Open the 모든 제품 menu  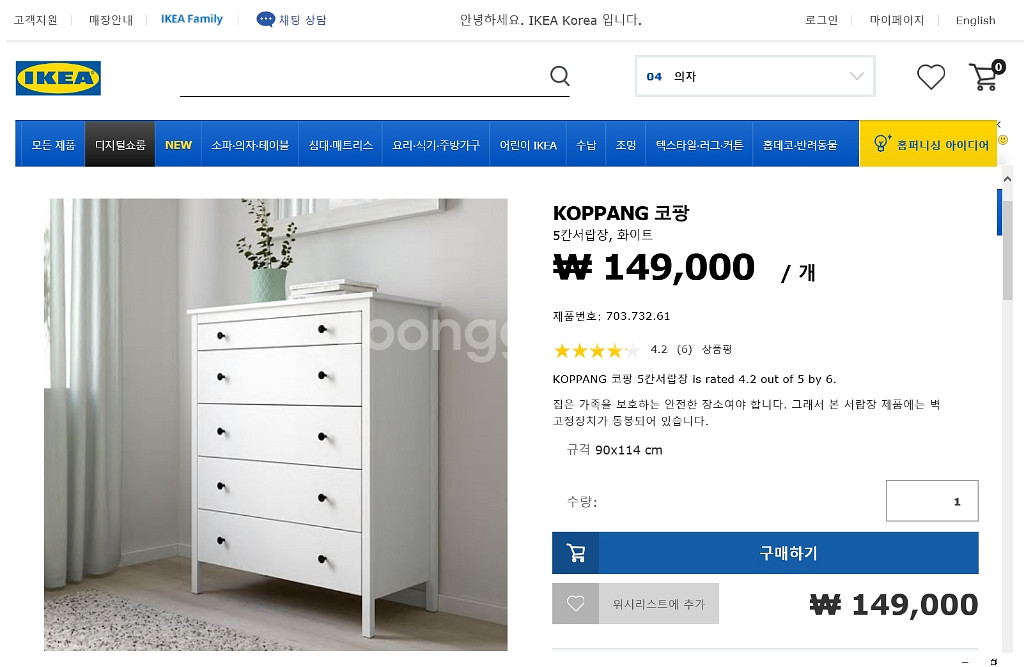(x=54, y=144)
